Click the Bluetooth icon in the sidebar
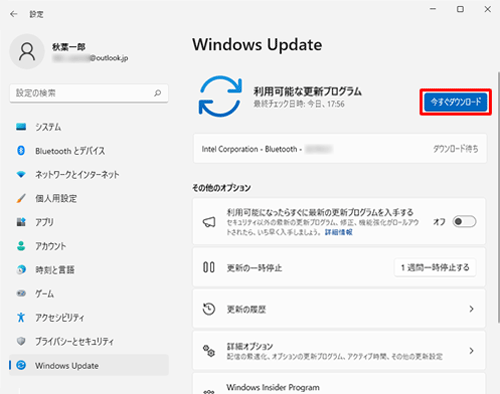 (21, 151)
